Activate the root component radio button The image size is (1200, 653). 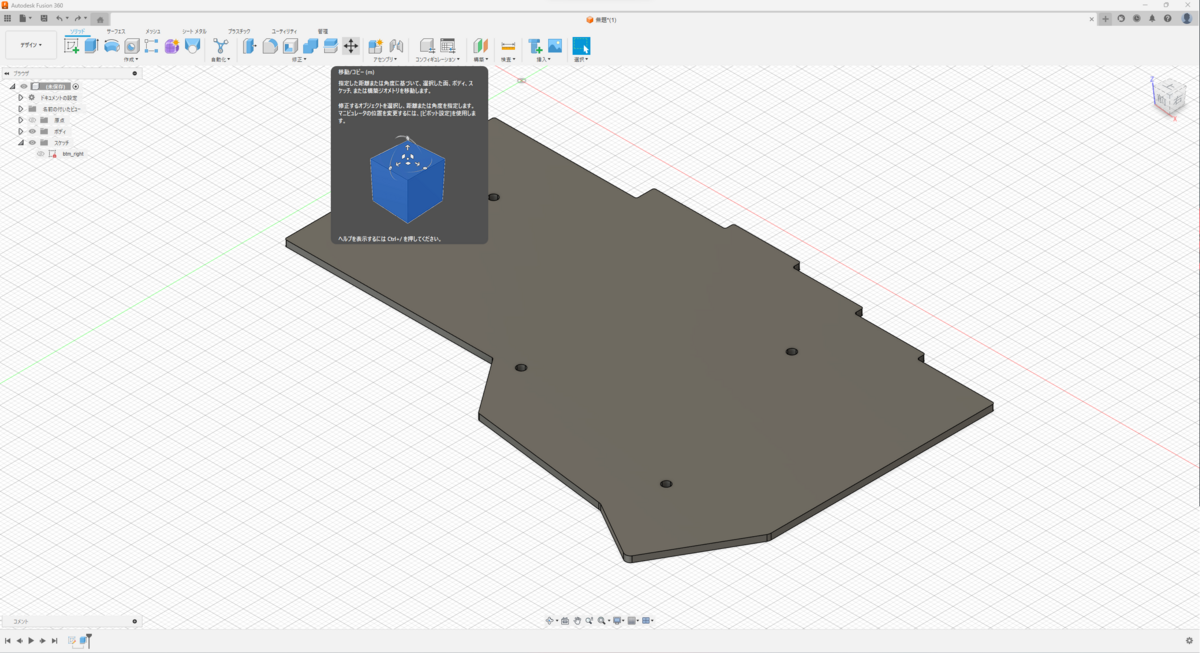click(75, 86)
